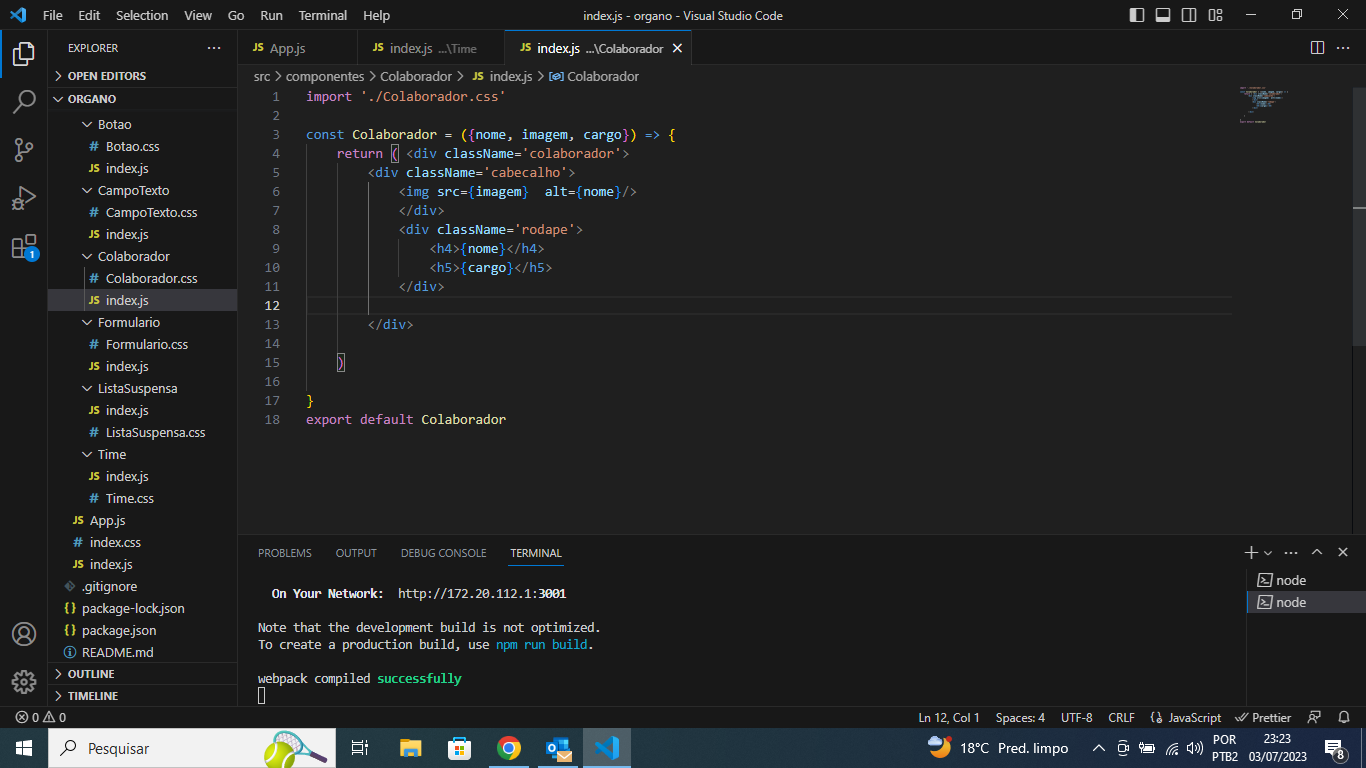Change Spaces: 4 indentation setting
This screenshot has height=768, width=1366.
point(1020,717)
